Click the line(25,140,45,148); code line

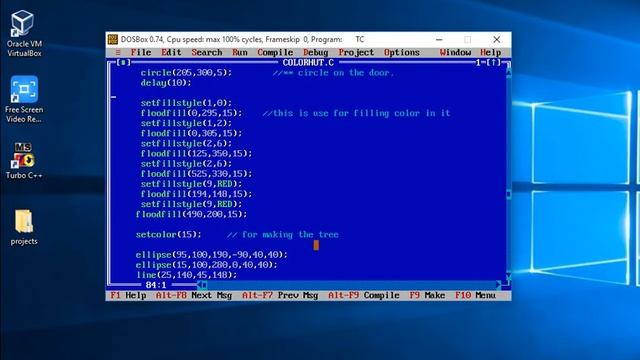(x=186, y=275)
